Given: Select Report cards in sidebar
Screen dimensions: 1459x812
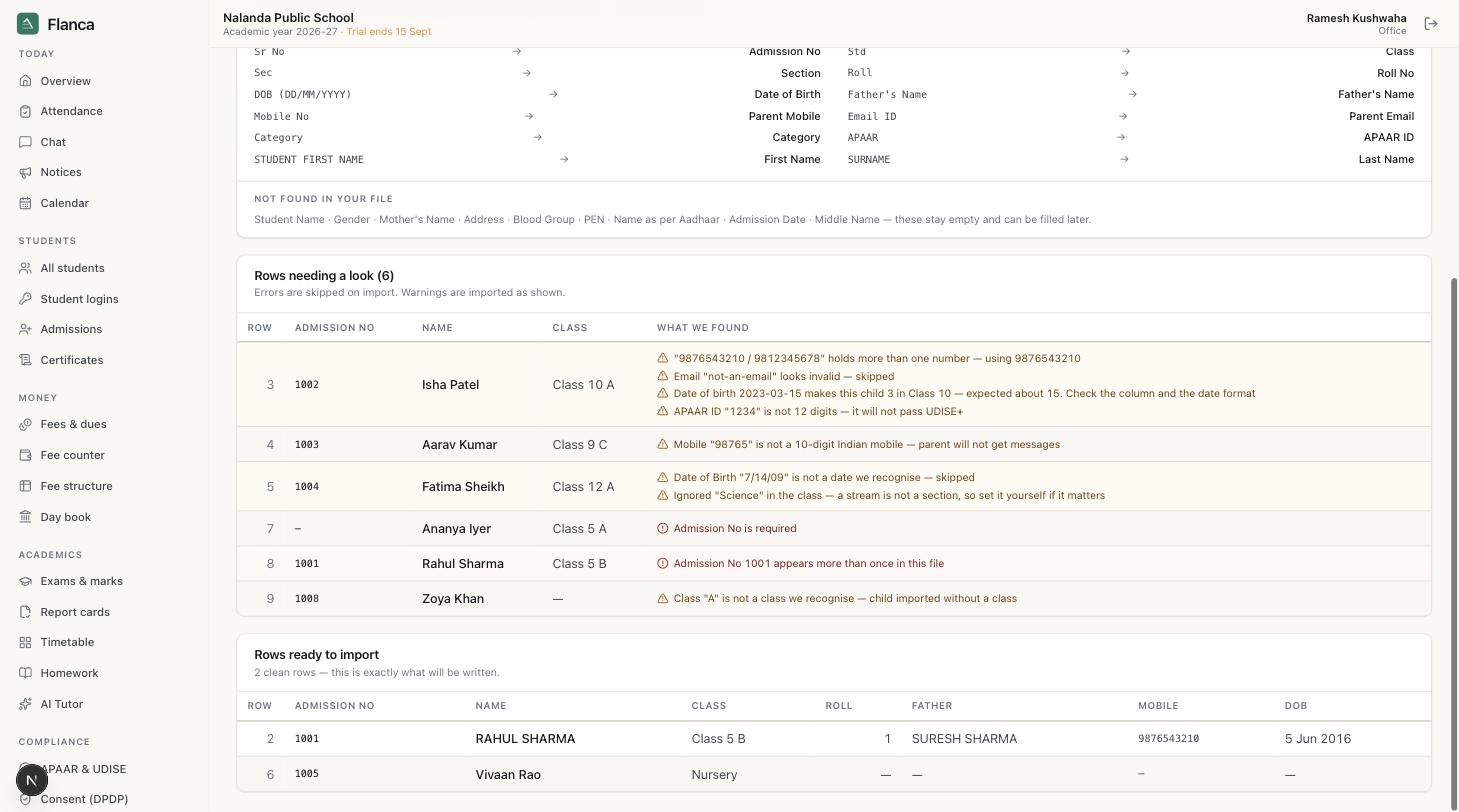Looking at the screenshot, I should tap(75, 612).
